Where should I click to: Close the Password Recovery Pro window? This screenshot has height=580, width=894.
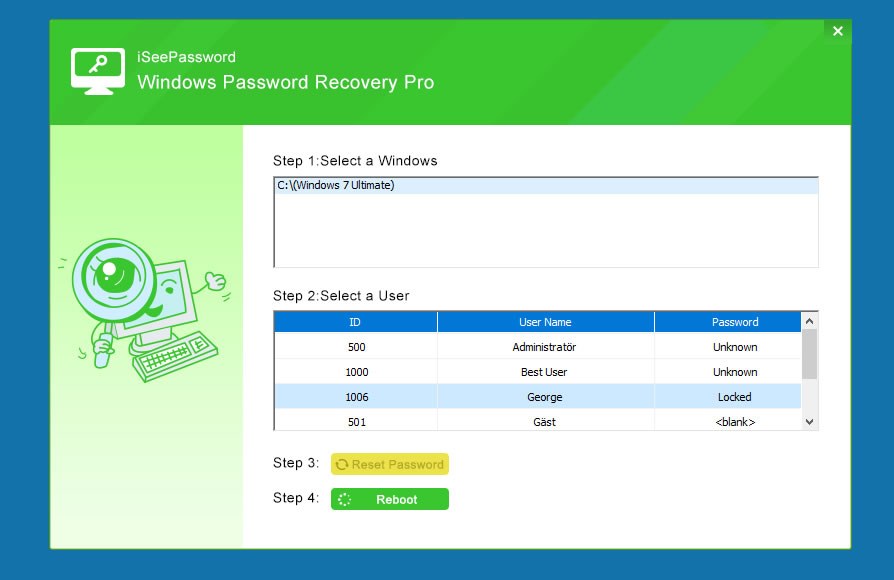837,31
